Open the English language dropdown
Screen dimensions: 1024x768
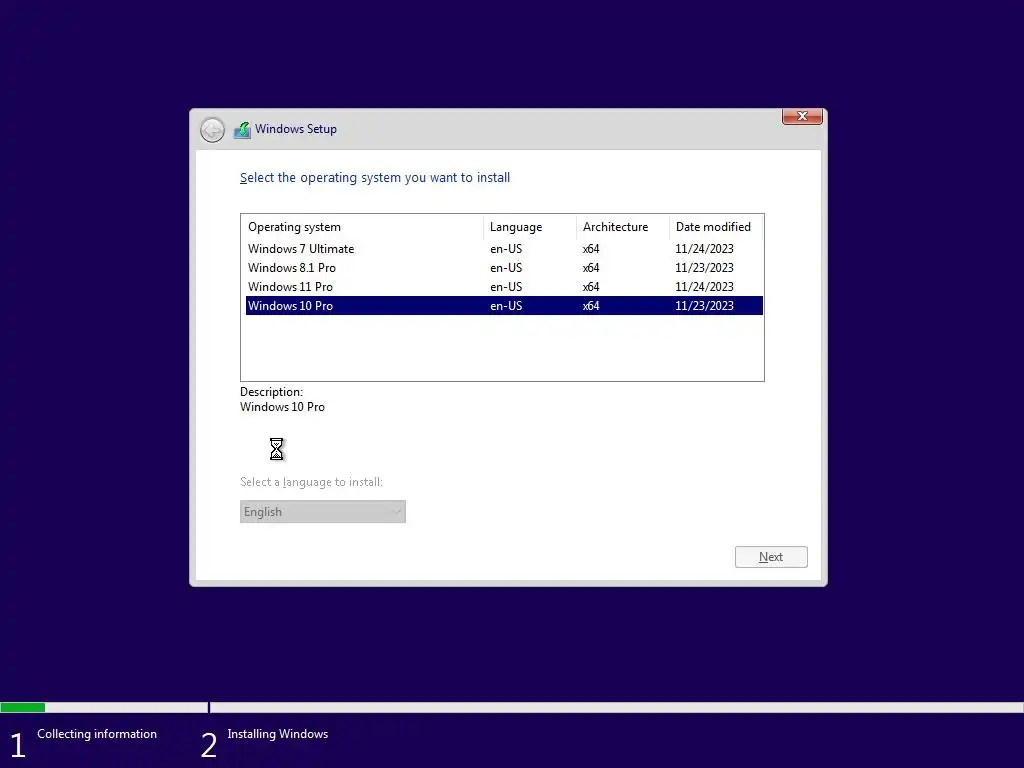323,511
